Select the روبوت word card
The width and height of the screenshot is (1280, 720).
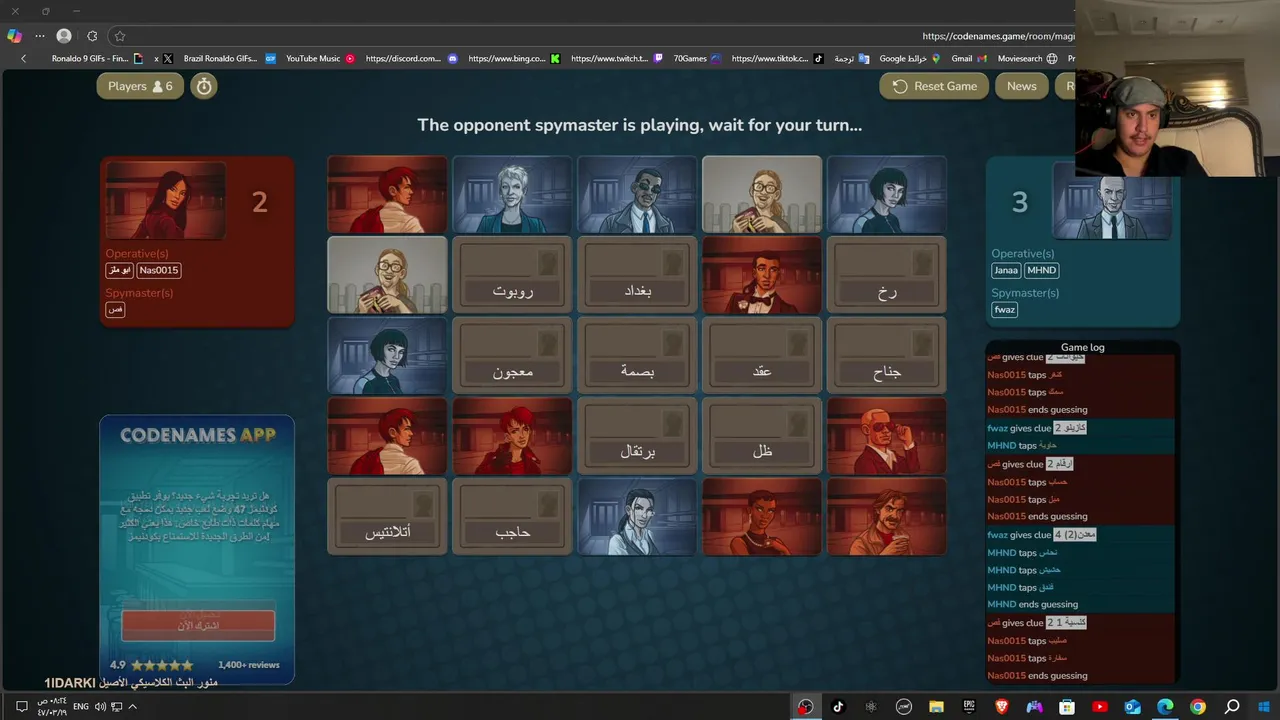pyautogui.click(x=512, y=275)
